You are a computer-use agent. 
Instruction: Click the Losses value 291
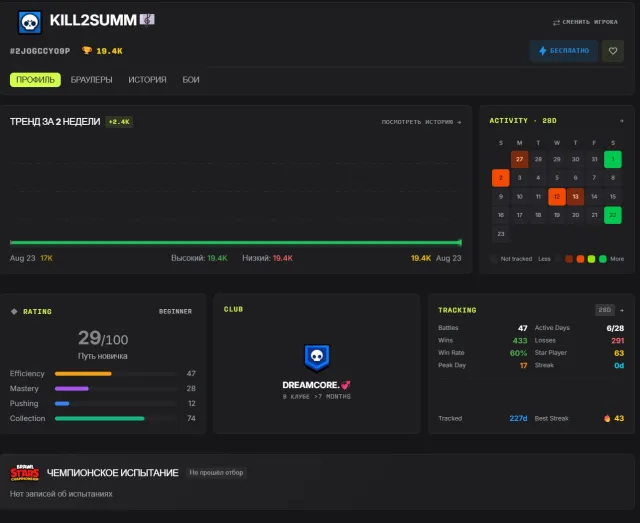point(618,341)
